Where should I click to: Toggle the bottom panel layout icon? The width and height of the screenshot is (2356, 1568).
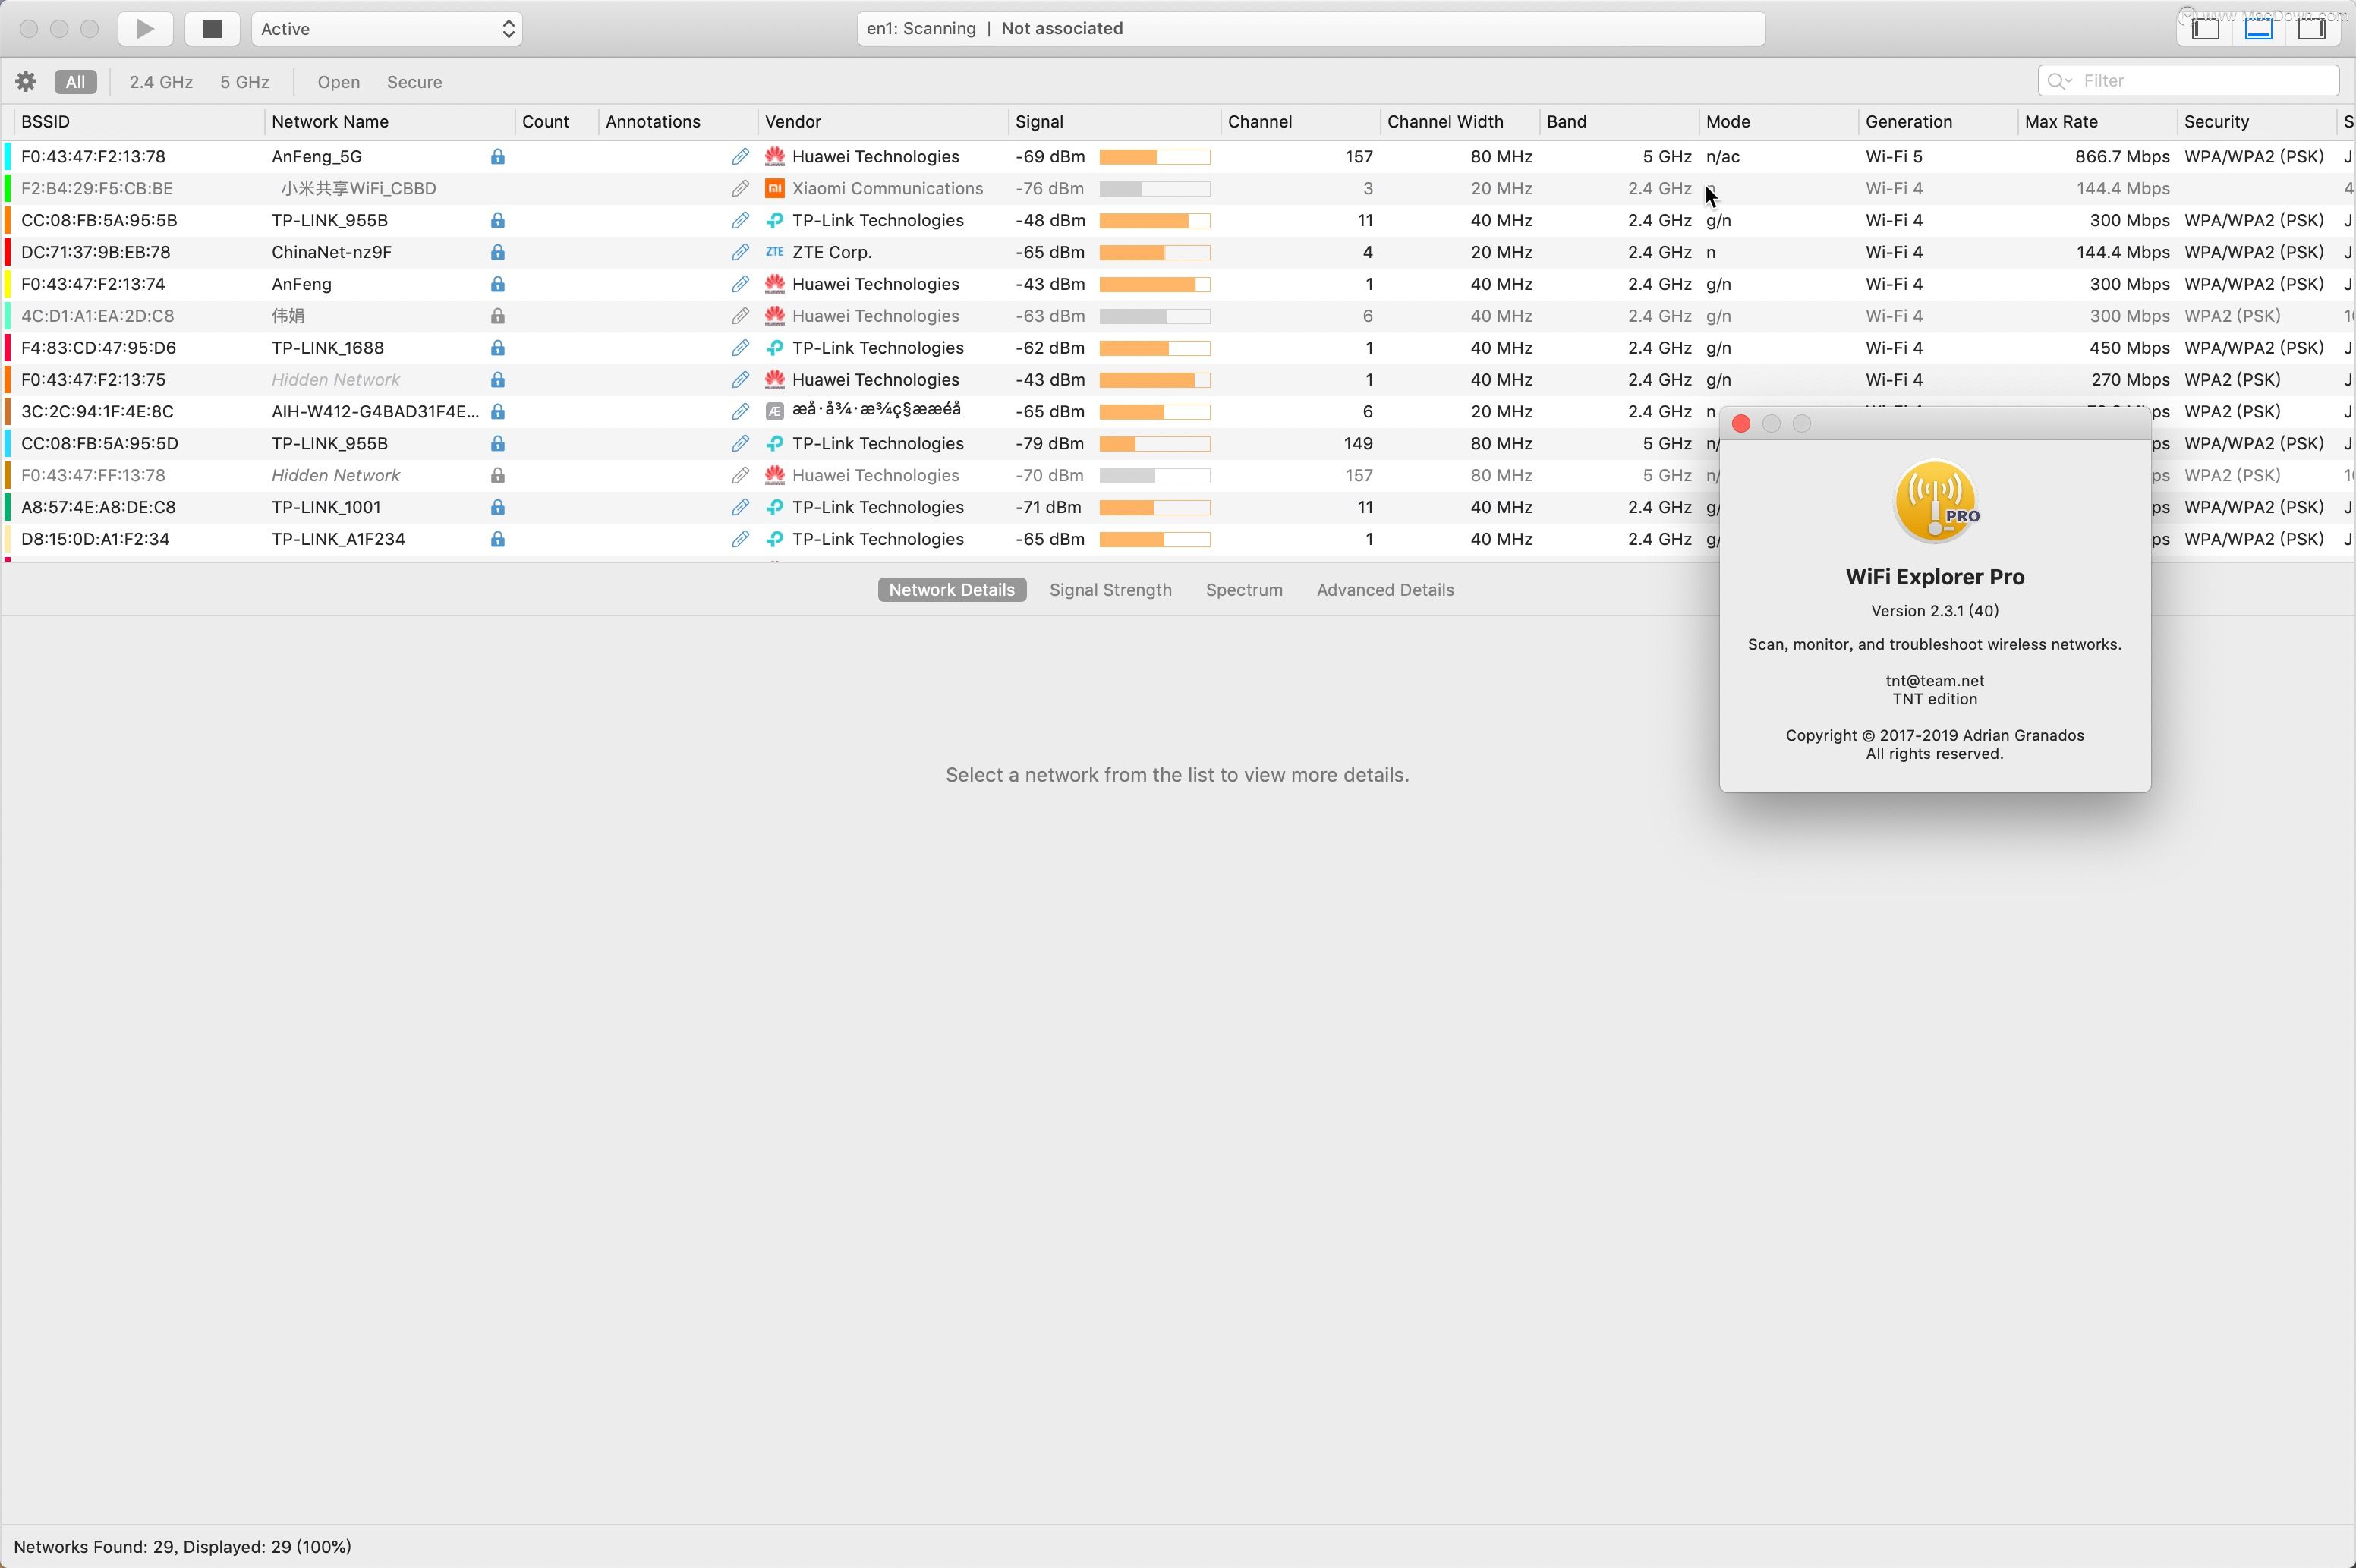(x=2259, y=28)
